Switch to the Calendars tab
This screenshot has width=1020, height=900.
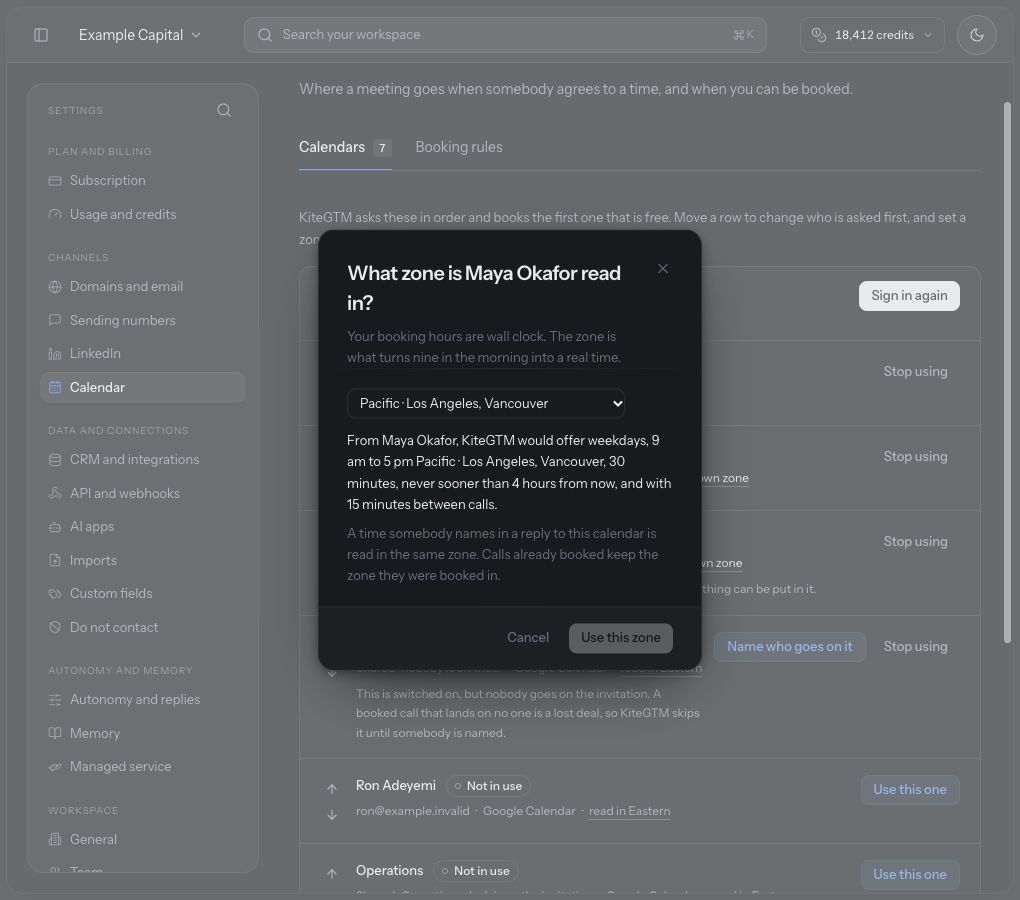click(x=345, y=148)
